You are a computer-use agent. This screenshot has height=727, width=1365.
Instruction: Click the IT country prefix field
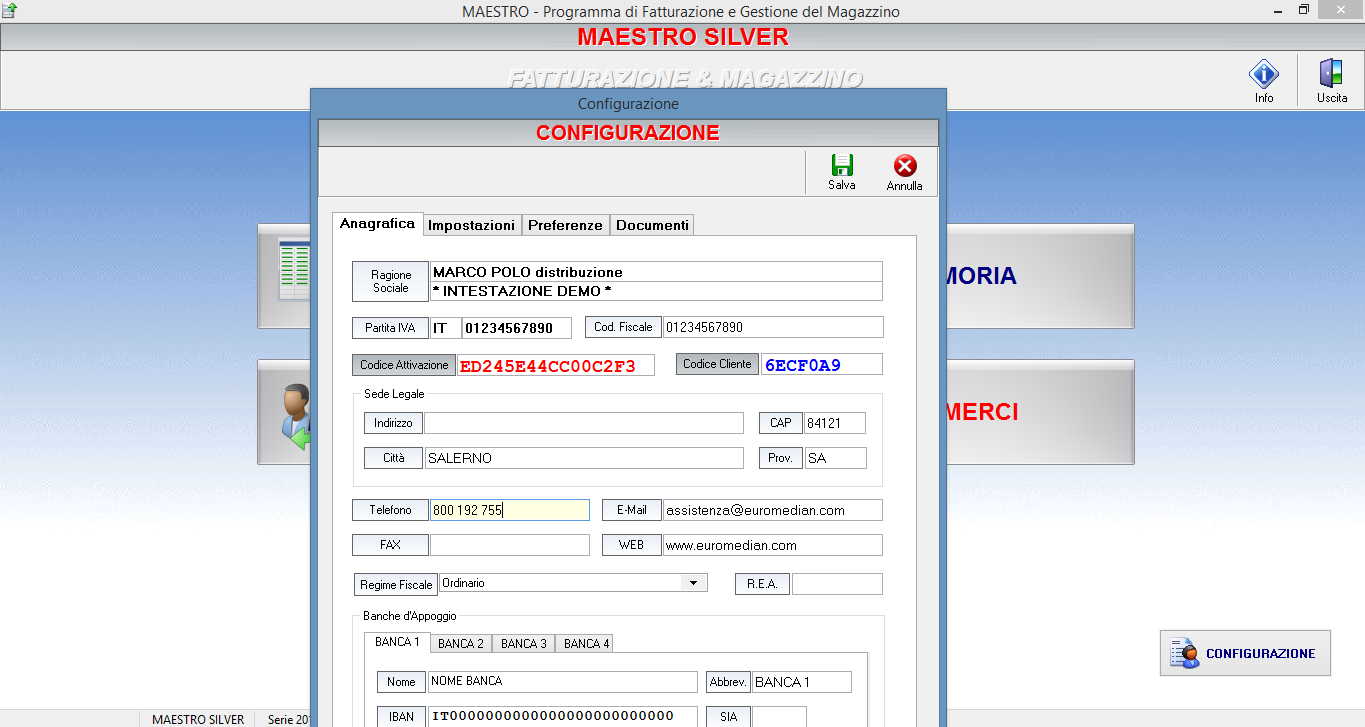[445, 328]
